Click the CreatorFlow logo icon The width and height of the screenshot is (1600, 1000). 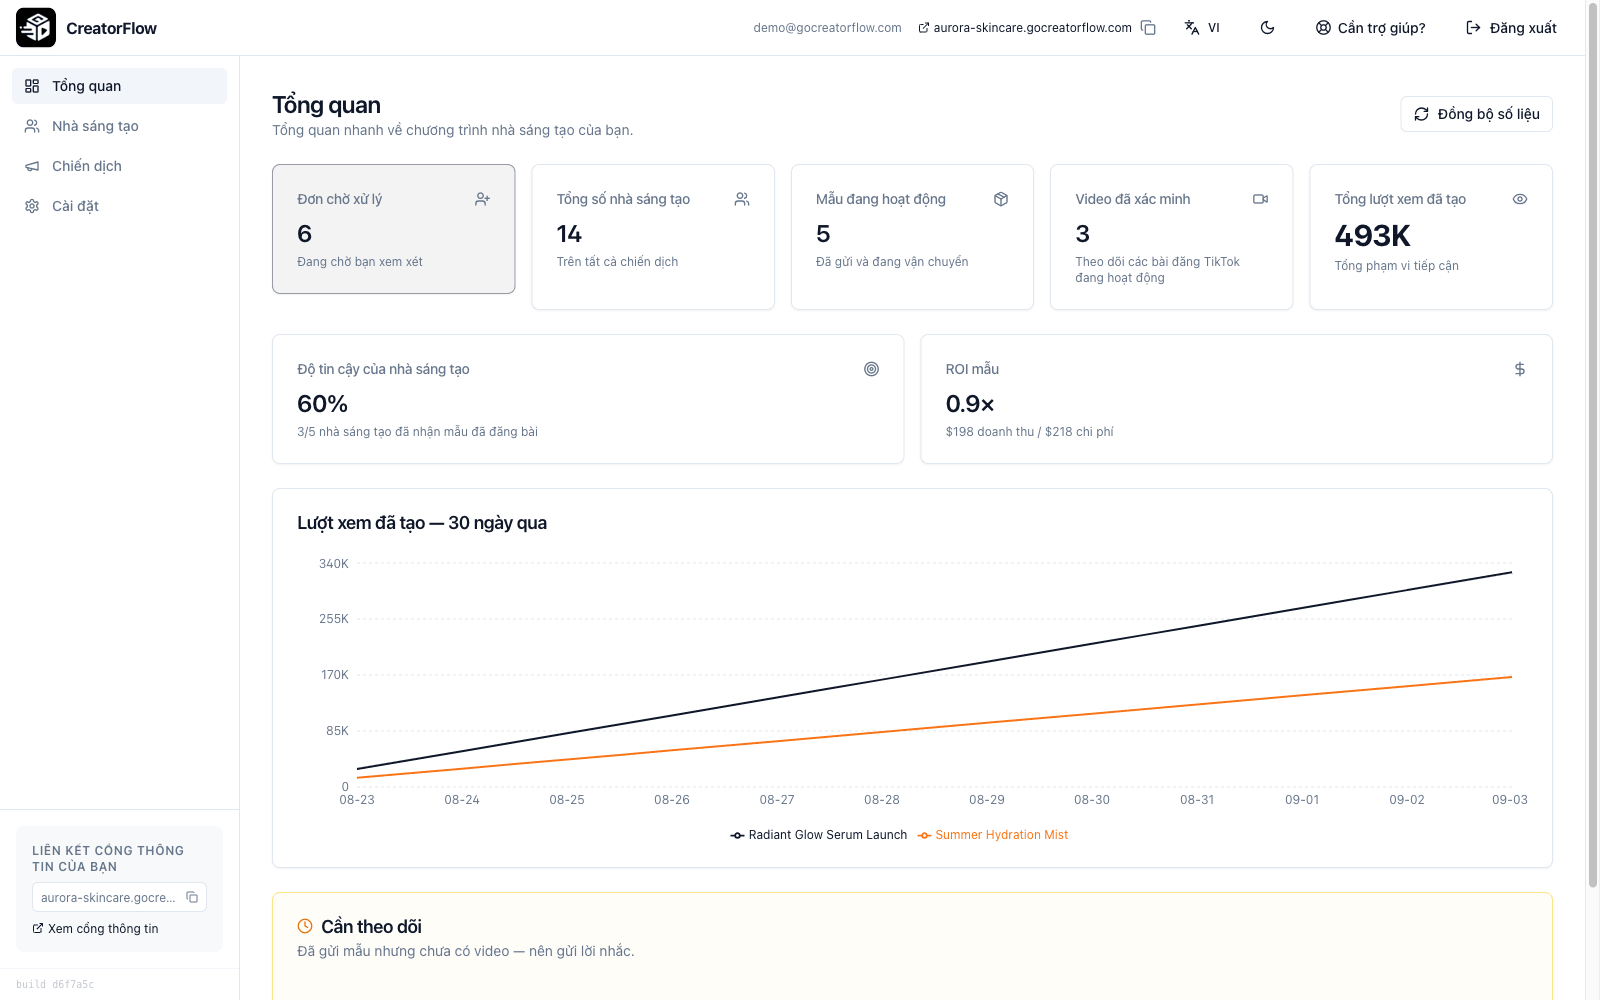[x=36, y=28]
